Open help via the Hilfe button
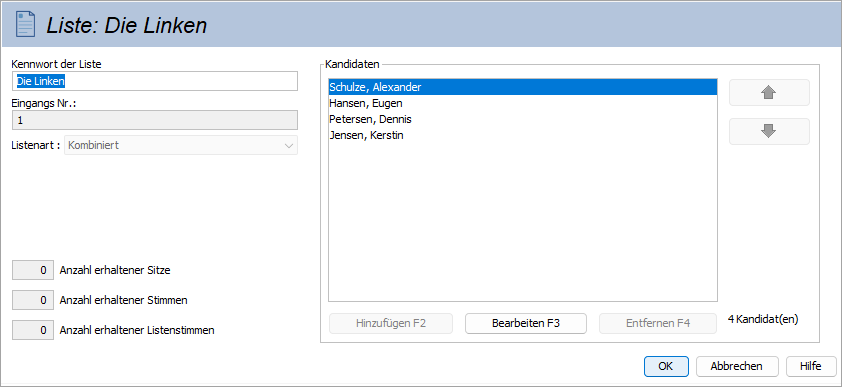Viewport: 842px width, 387px height. pyautogui.click(x=810, y=367)
